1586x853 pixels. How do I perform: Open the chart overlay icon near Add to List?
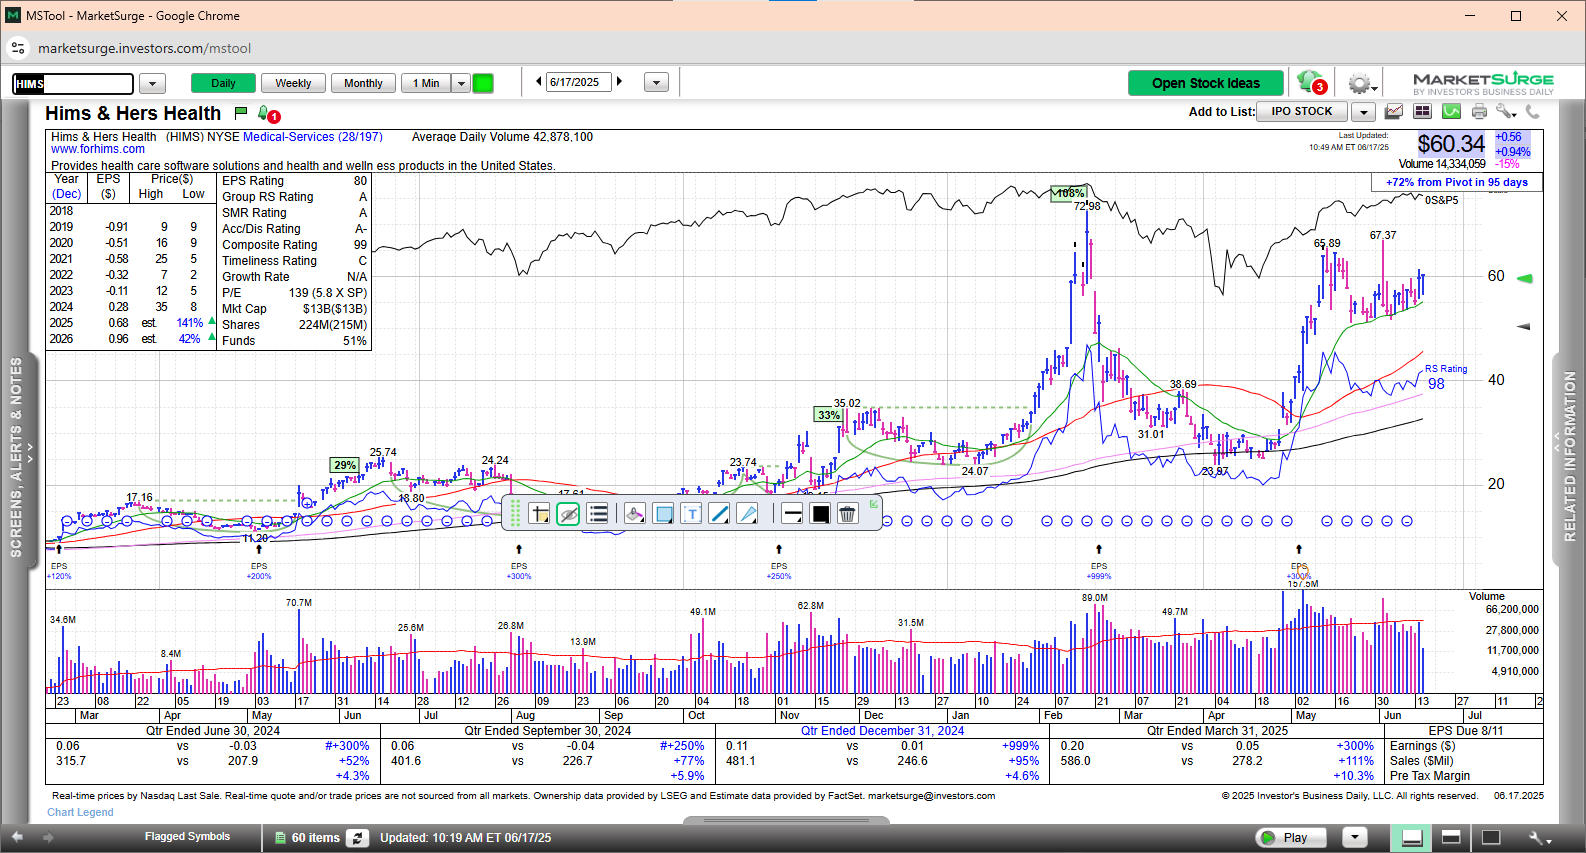pyautogui.click(x=1393, y=112)
